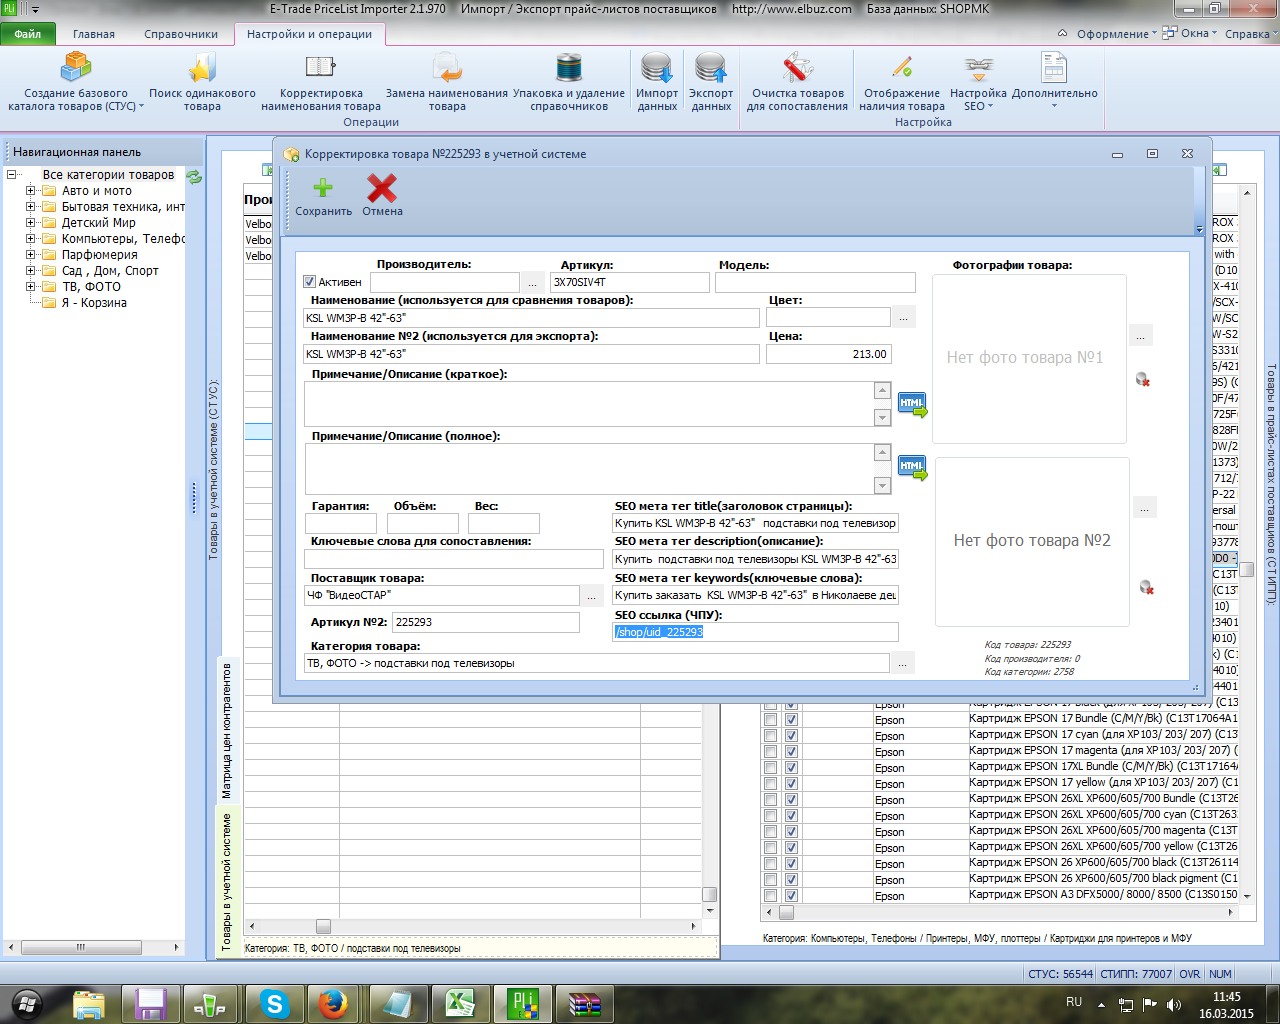The height and width of the screenshot is (1024, 1280).
Task: Open Excel from the taskbar
Action: click(459, 1003)
